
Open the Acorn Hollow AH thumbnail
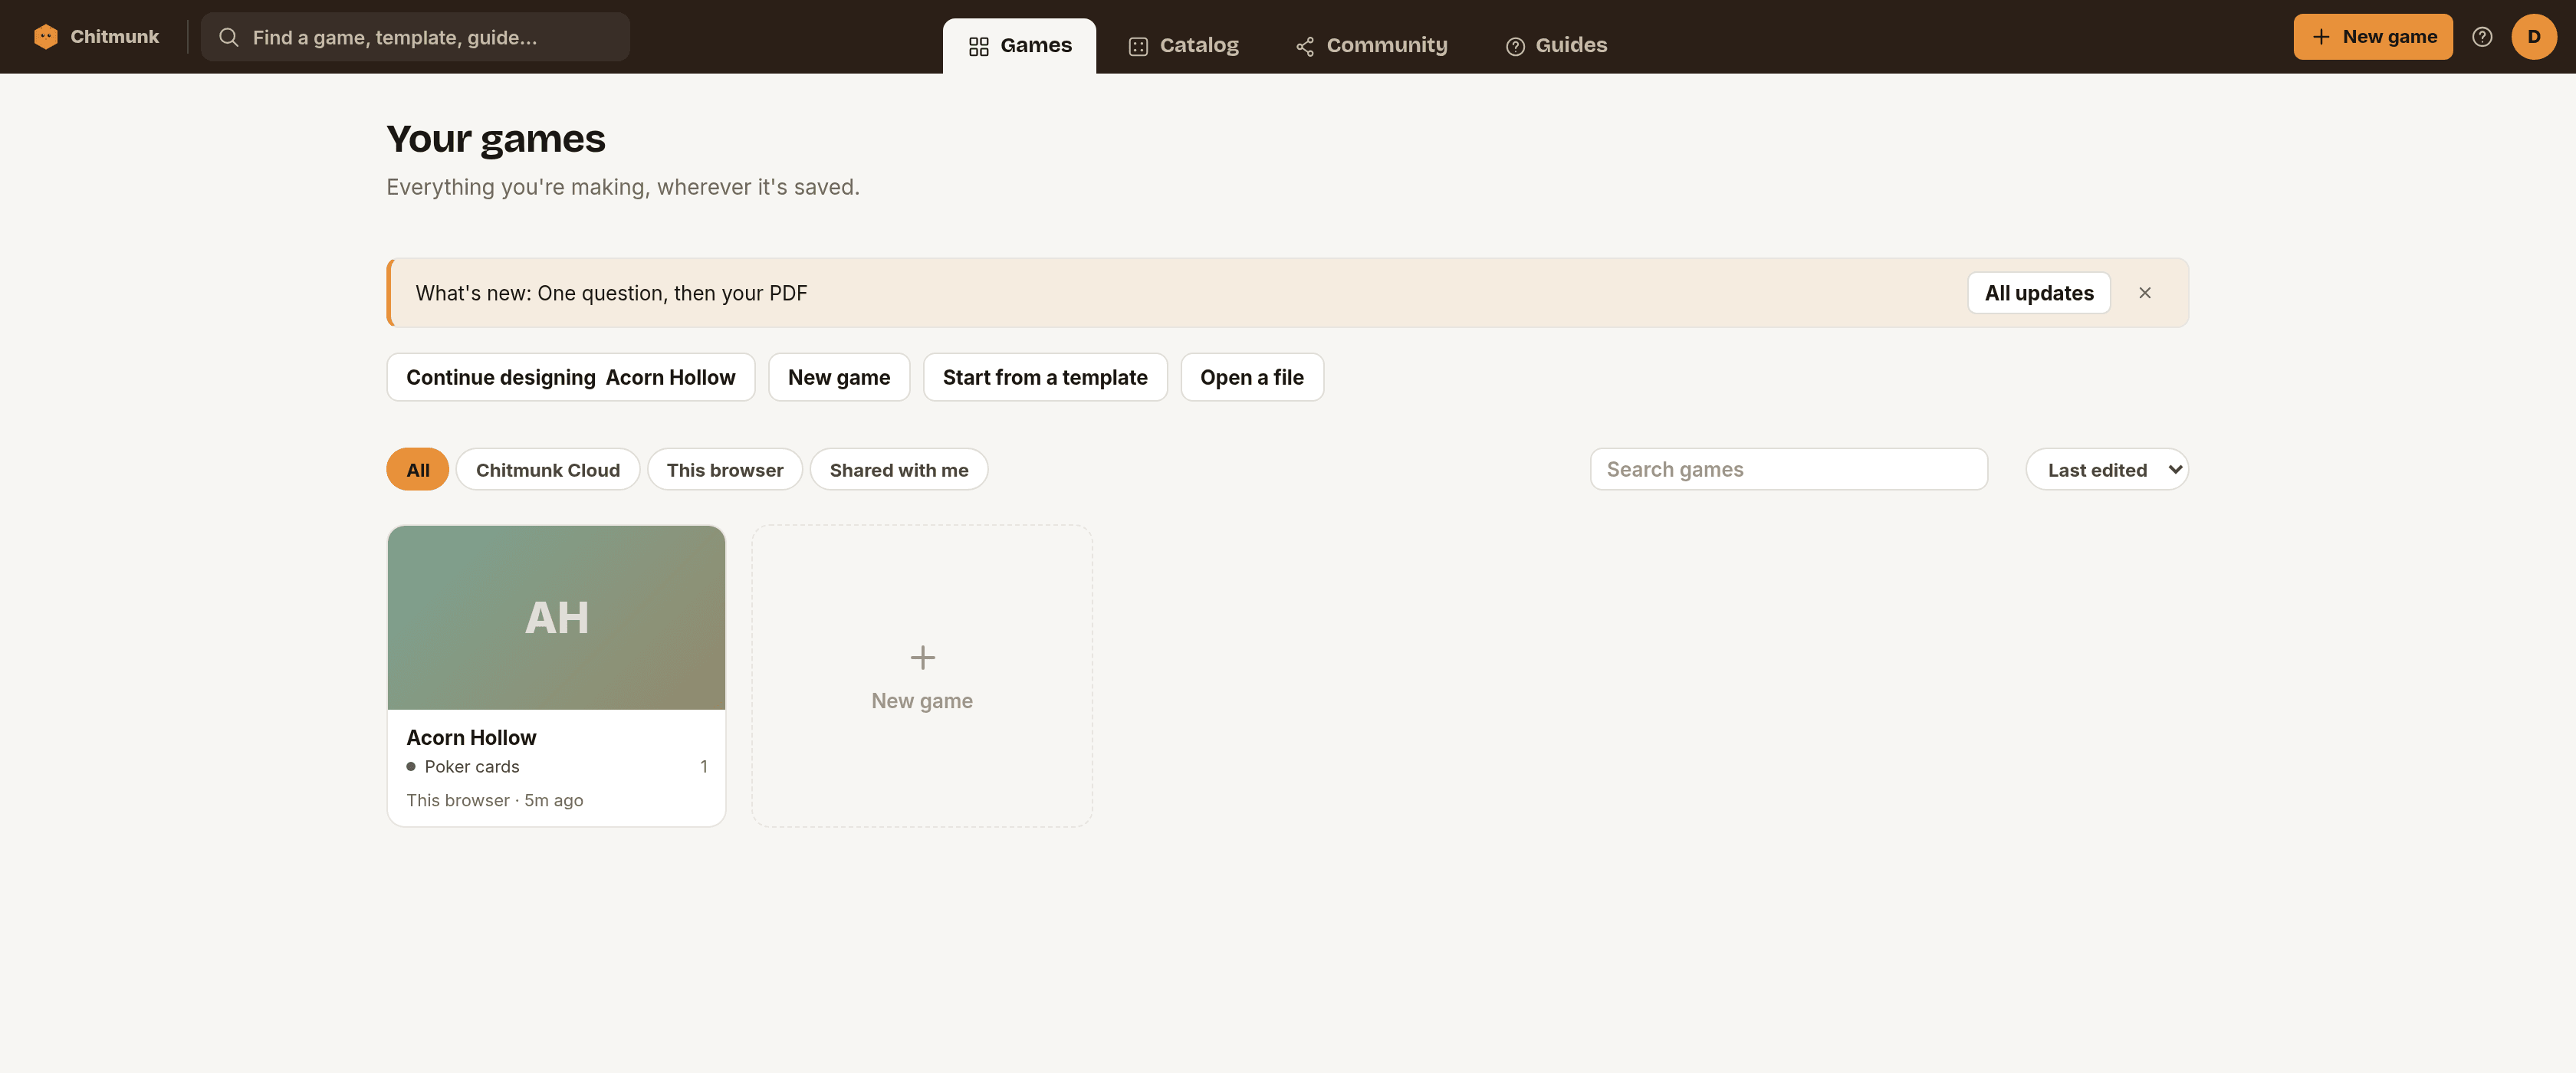tap(556, 618)
